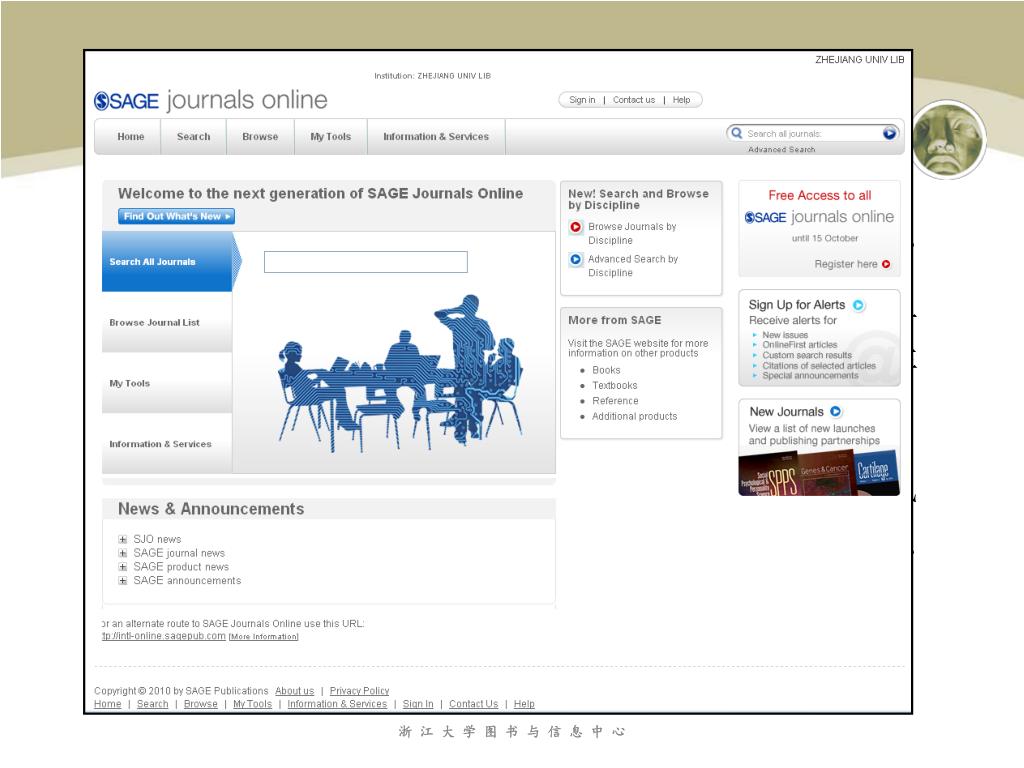This screenshot has height=768, width=1024.
Task: Click the Advanced Search link
Action: tap(782, 150)
